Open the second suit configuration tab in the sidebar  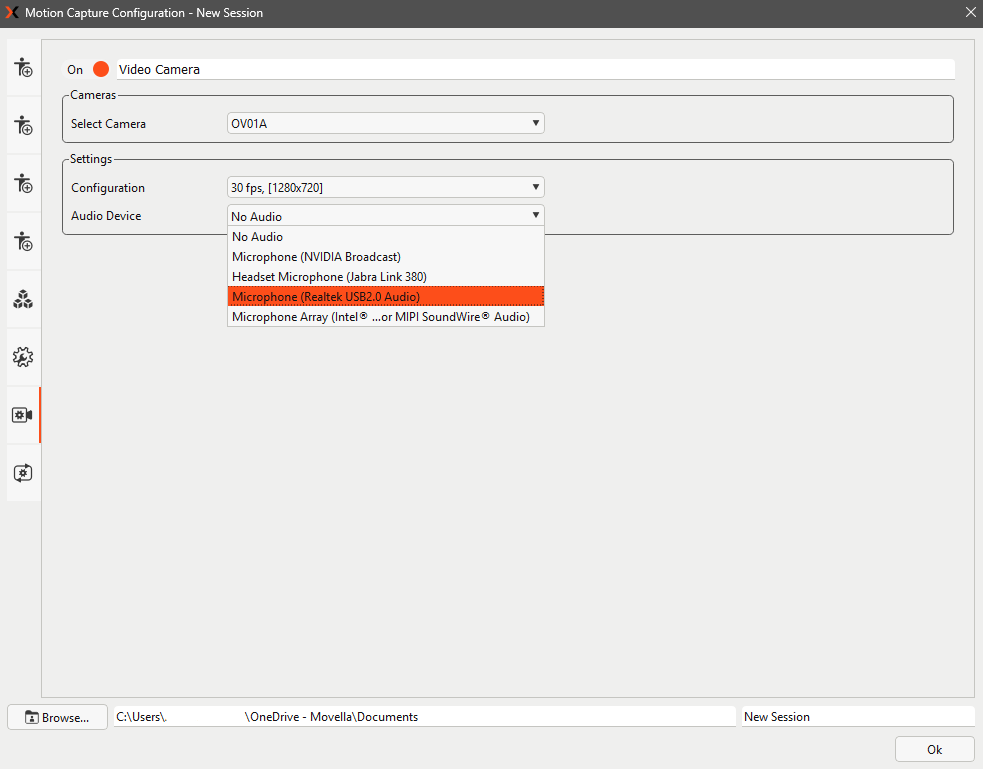pos(23,125)
